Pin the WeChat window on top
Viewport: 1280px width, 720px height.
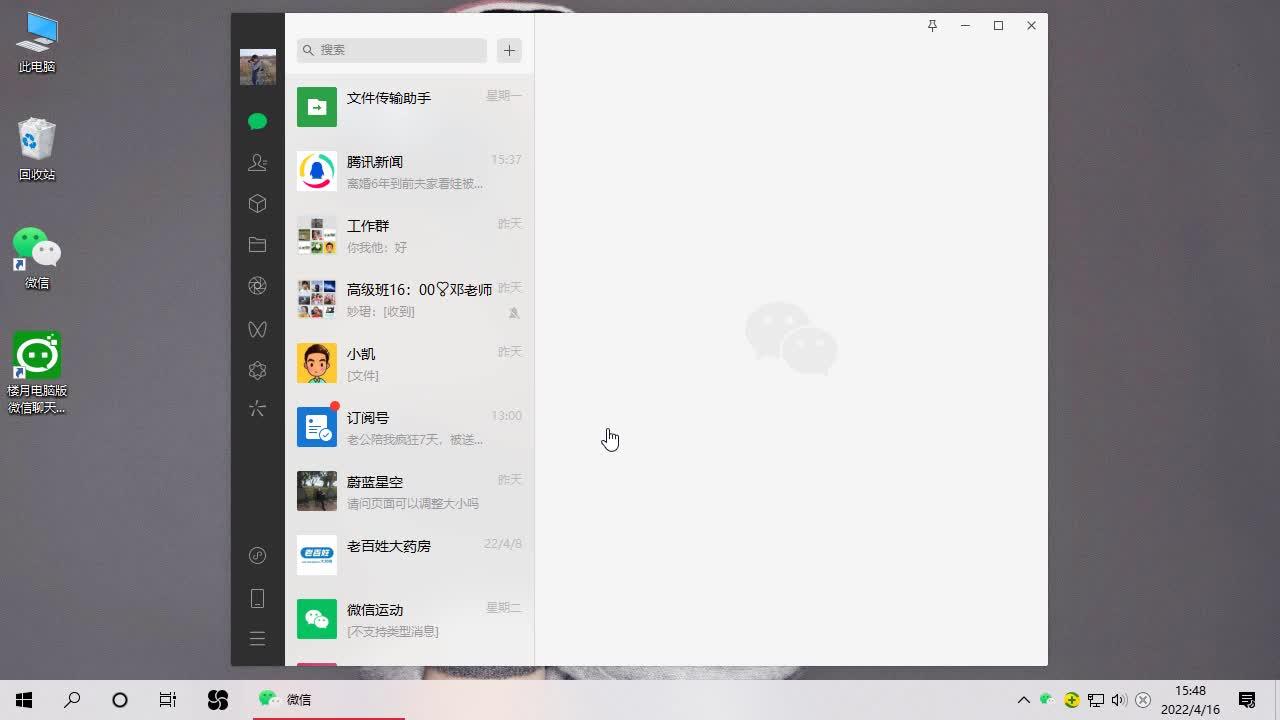[x=932, y=26]
